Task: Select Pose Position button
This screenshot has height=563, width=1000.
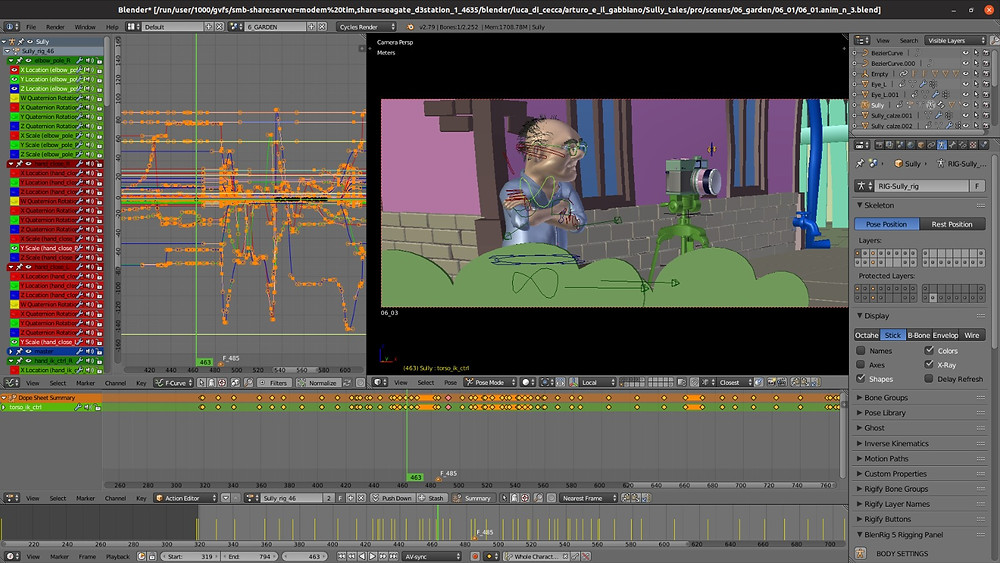Action: pos(886,224)
